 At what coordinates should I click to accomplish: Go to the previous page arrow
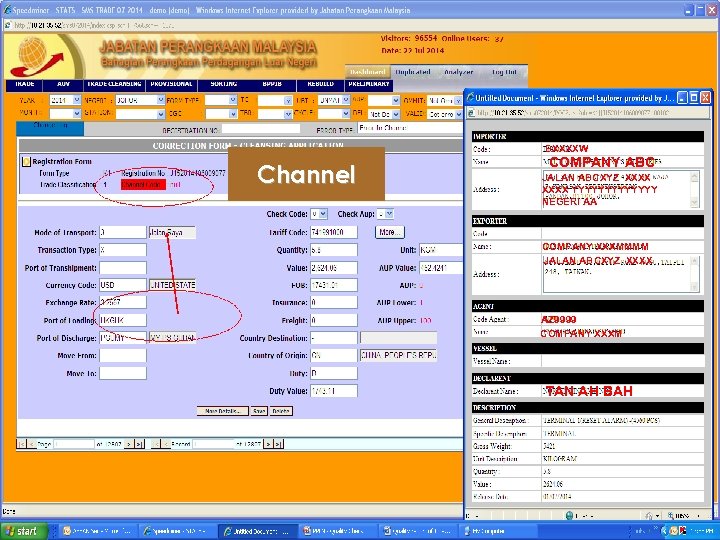pos(32,444)
